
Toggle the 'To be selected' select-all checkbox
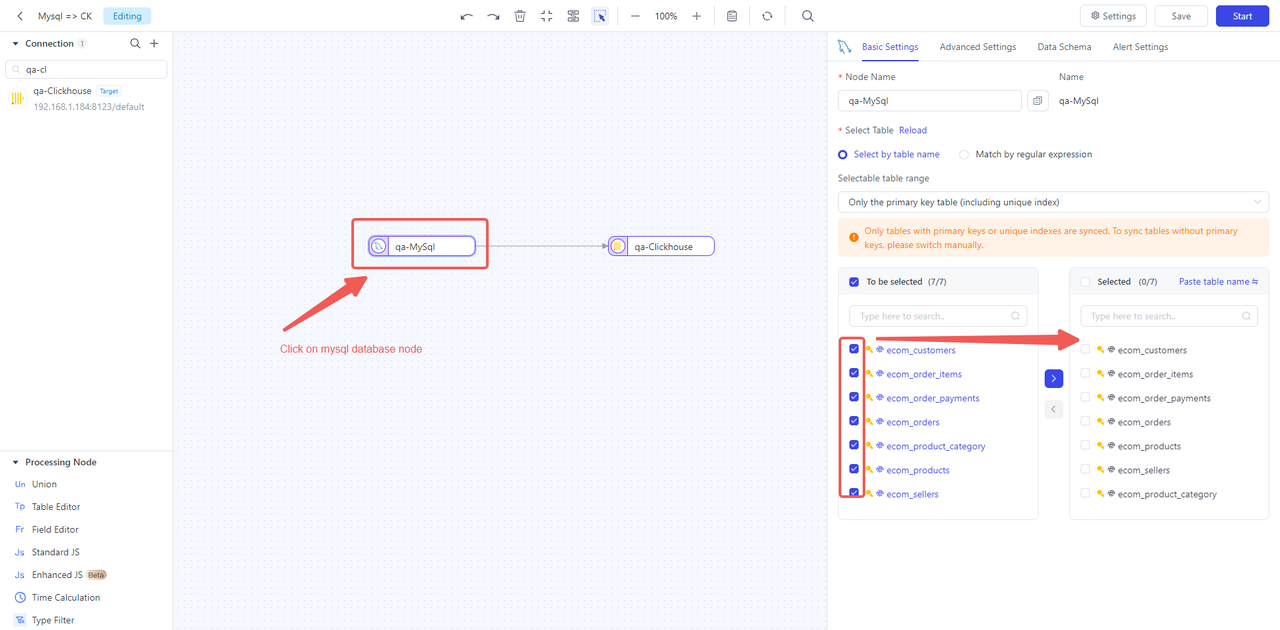854,282
